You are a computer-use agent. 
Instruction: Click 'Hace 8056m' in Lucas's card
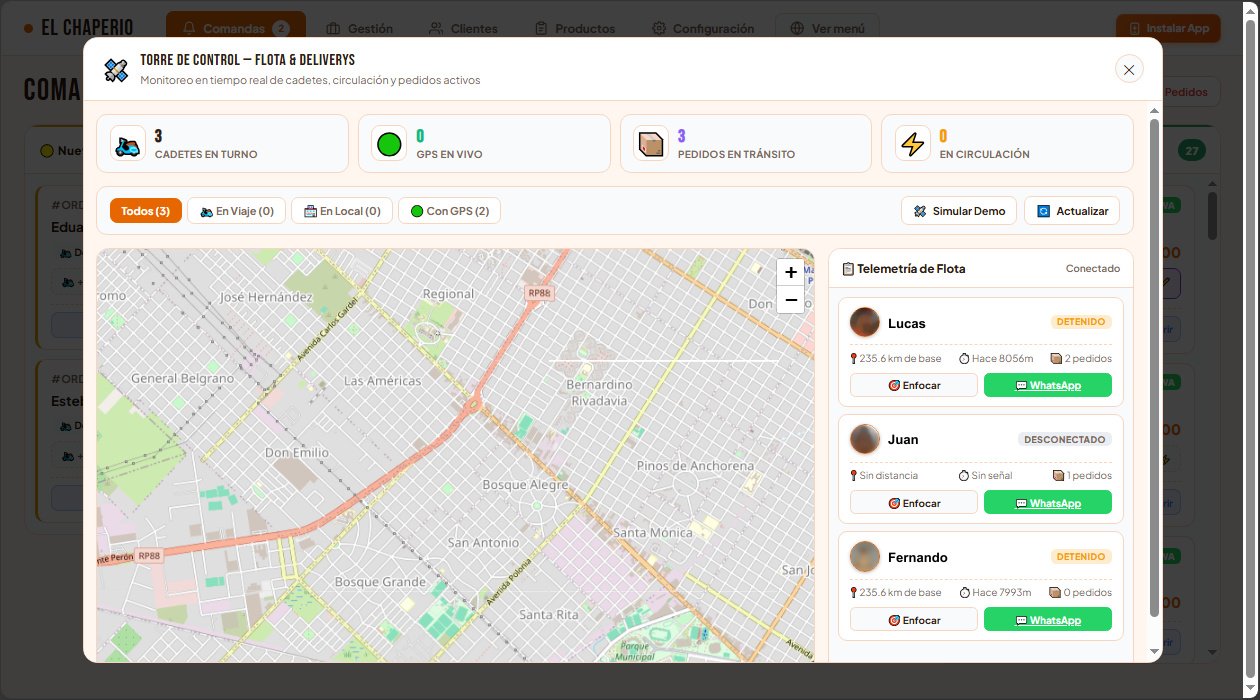996,358
